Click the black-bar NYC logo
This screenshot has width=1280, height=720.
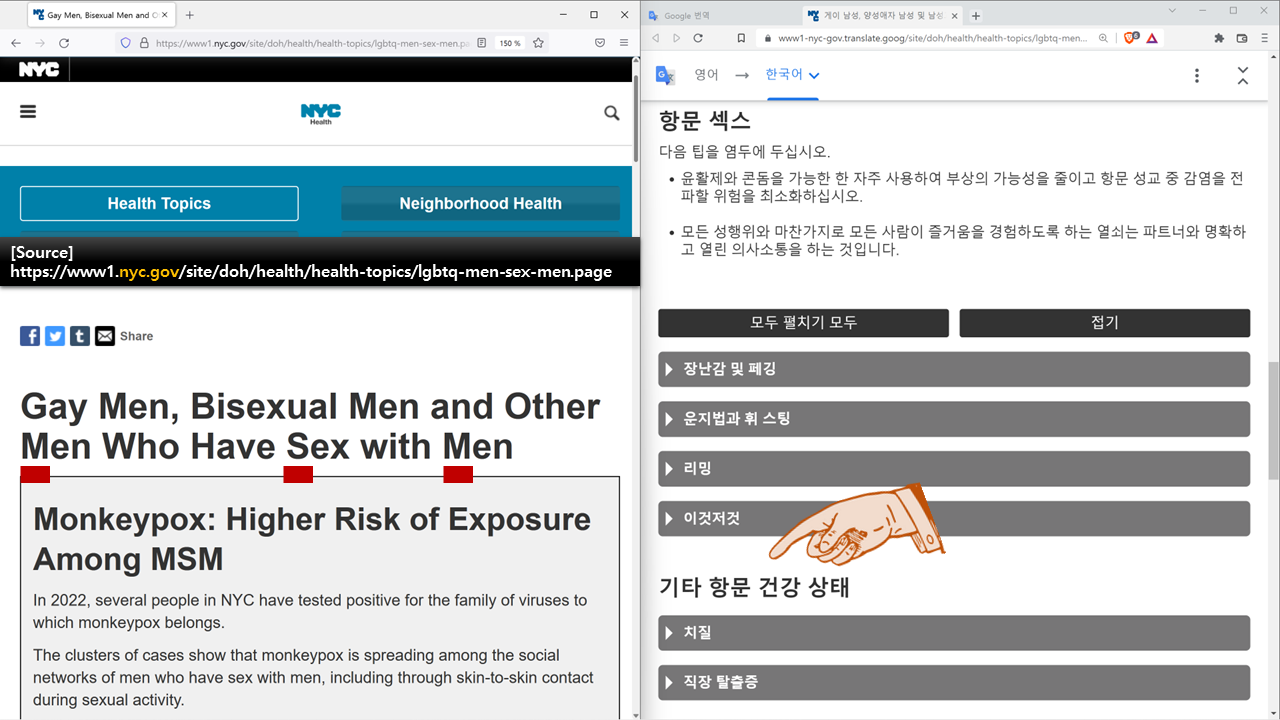pos(39,70)
